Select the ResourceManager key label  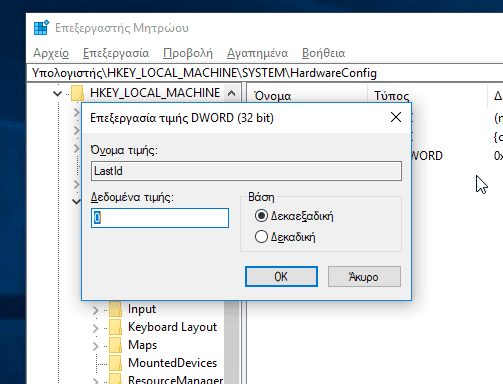point(175,379)
